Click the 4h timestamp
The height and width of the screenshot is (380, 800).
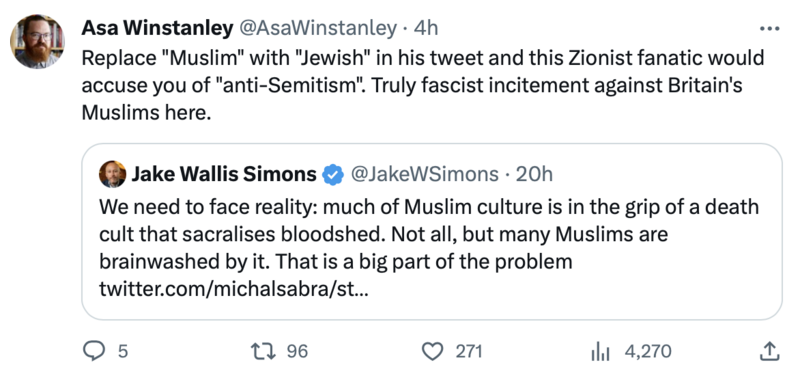pos(426,29)
